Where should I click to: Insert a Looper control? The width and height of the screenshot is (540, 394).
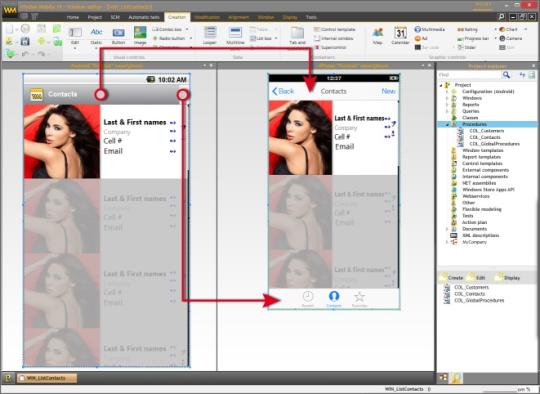point(210,36)
